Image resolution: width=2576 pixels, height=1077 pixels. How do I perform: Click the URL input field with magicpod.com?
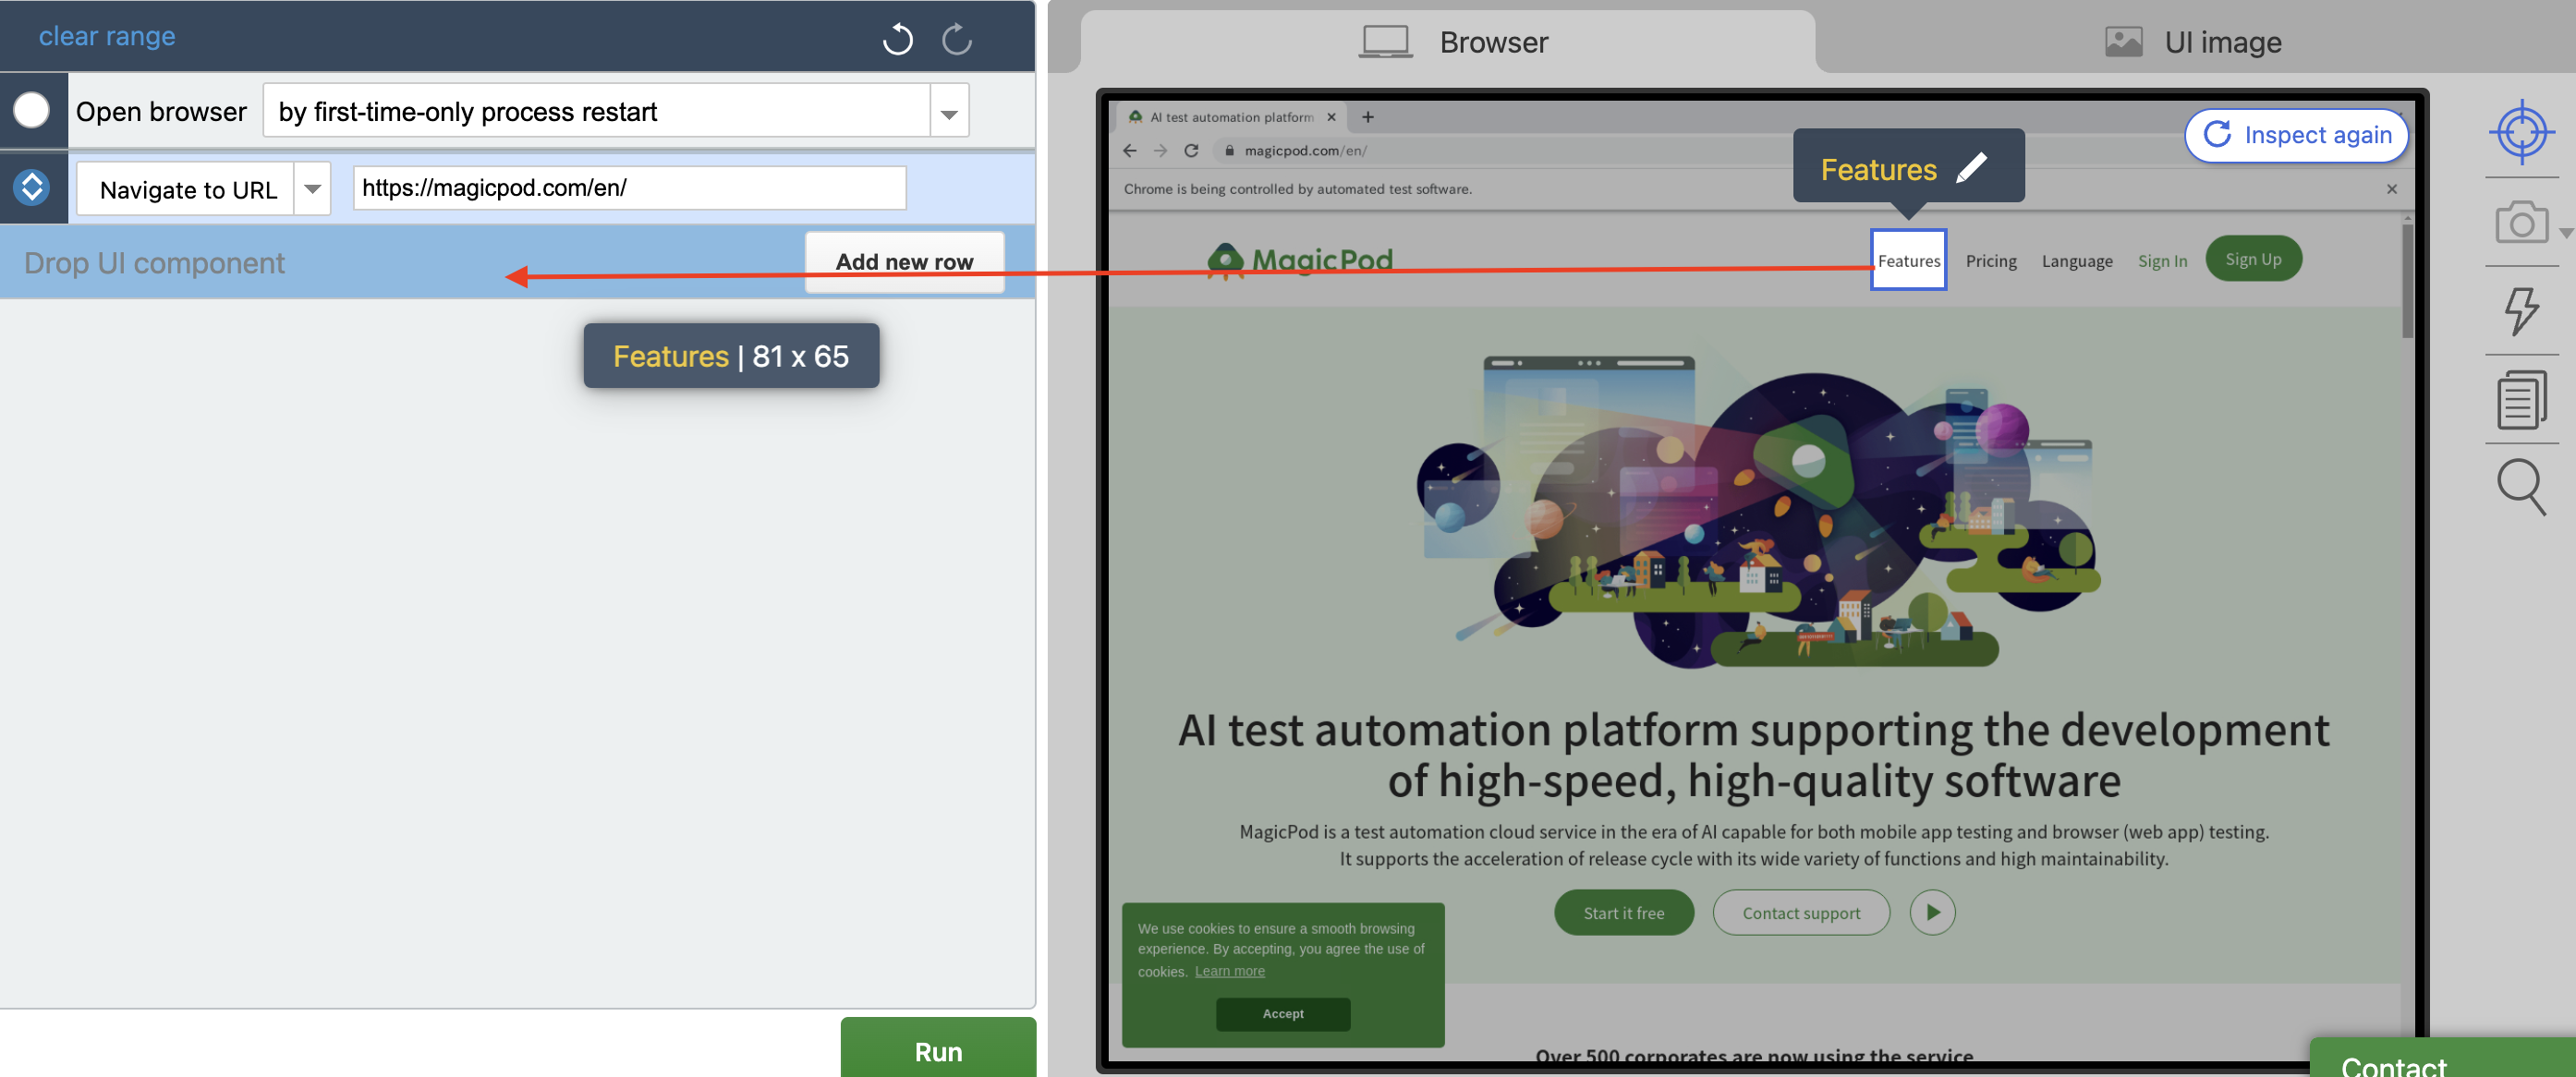pyautogui.click(x=629, y=188)
